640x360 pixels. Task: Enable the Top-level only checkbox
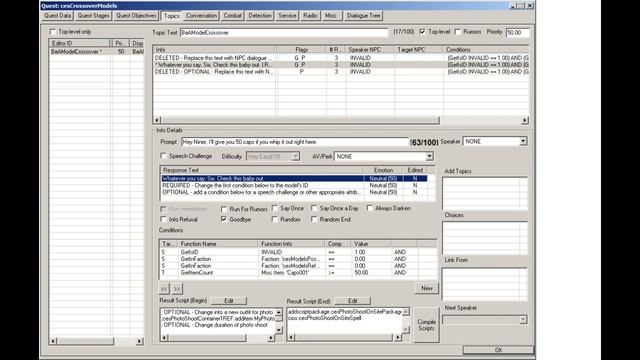pos(52,31)
